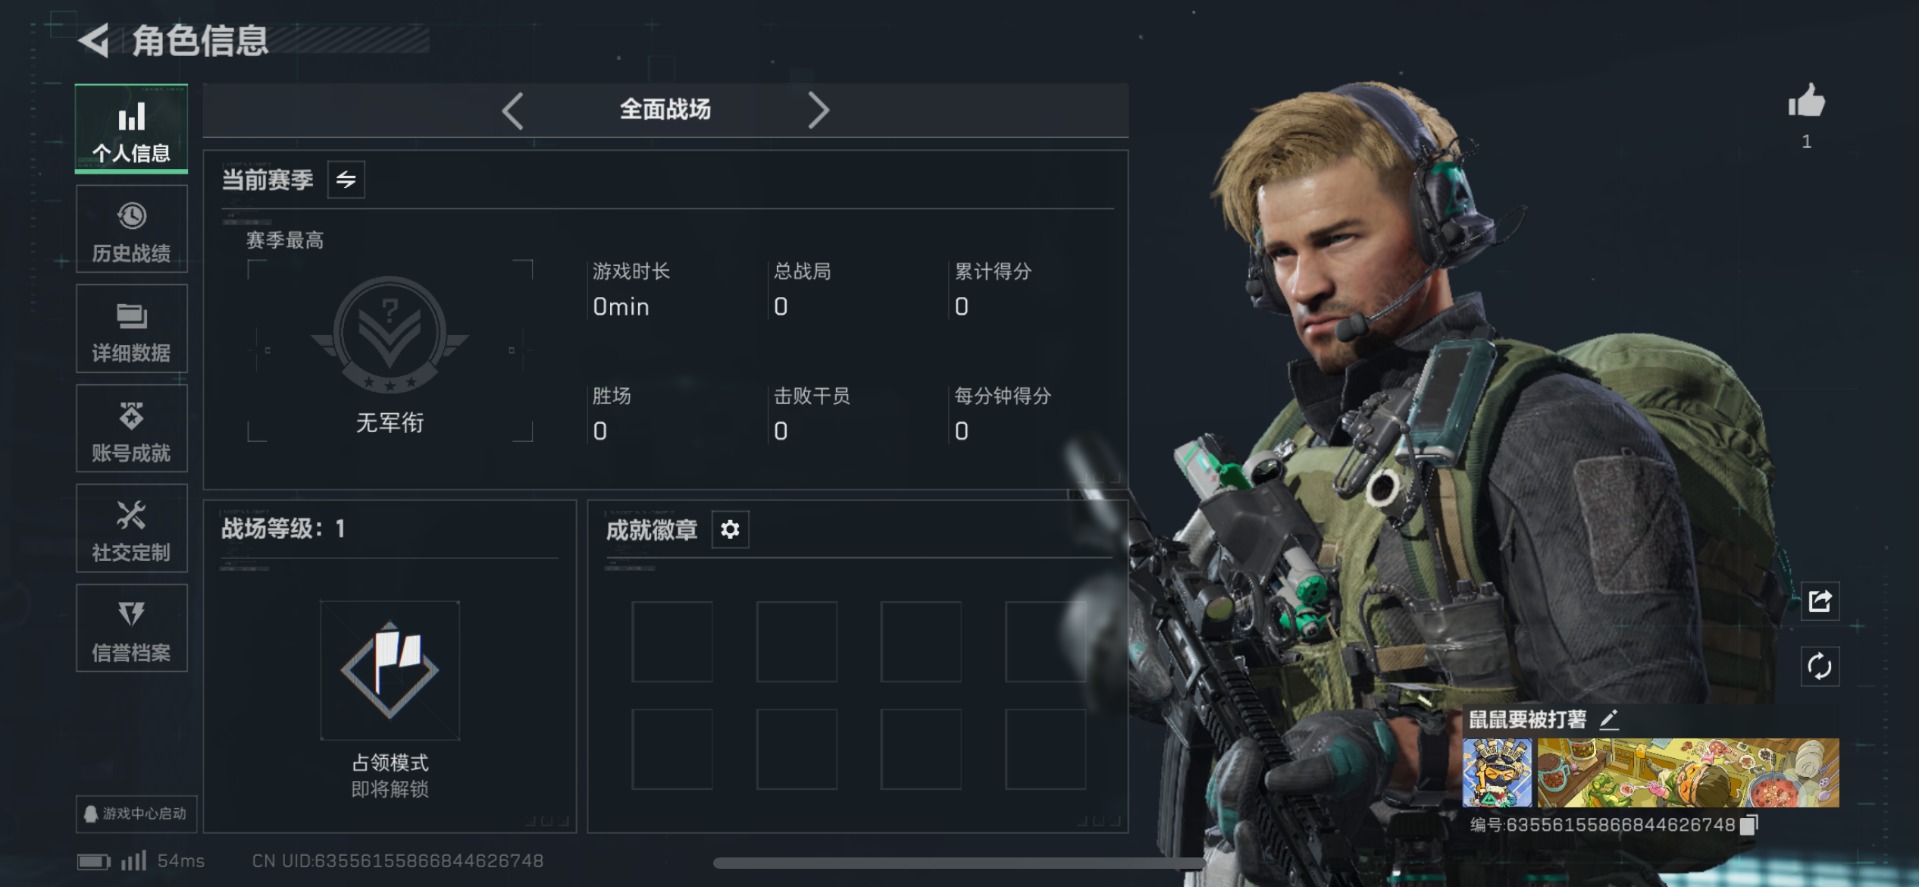Image resolution: width=1919 pixels, height=887 pixels.
Task: Click the pencil icon to edit nickname 鼠鼠要被打薯
Action: click(1609, 719)
